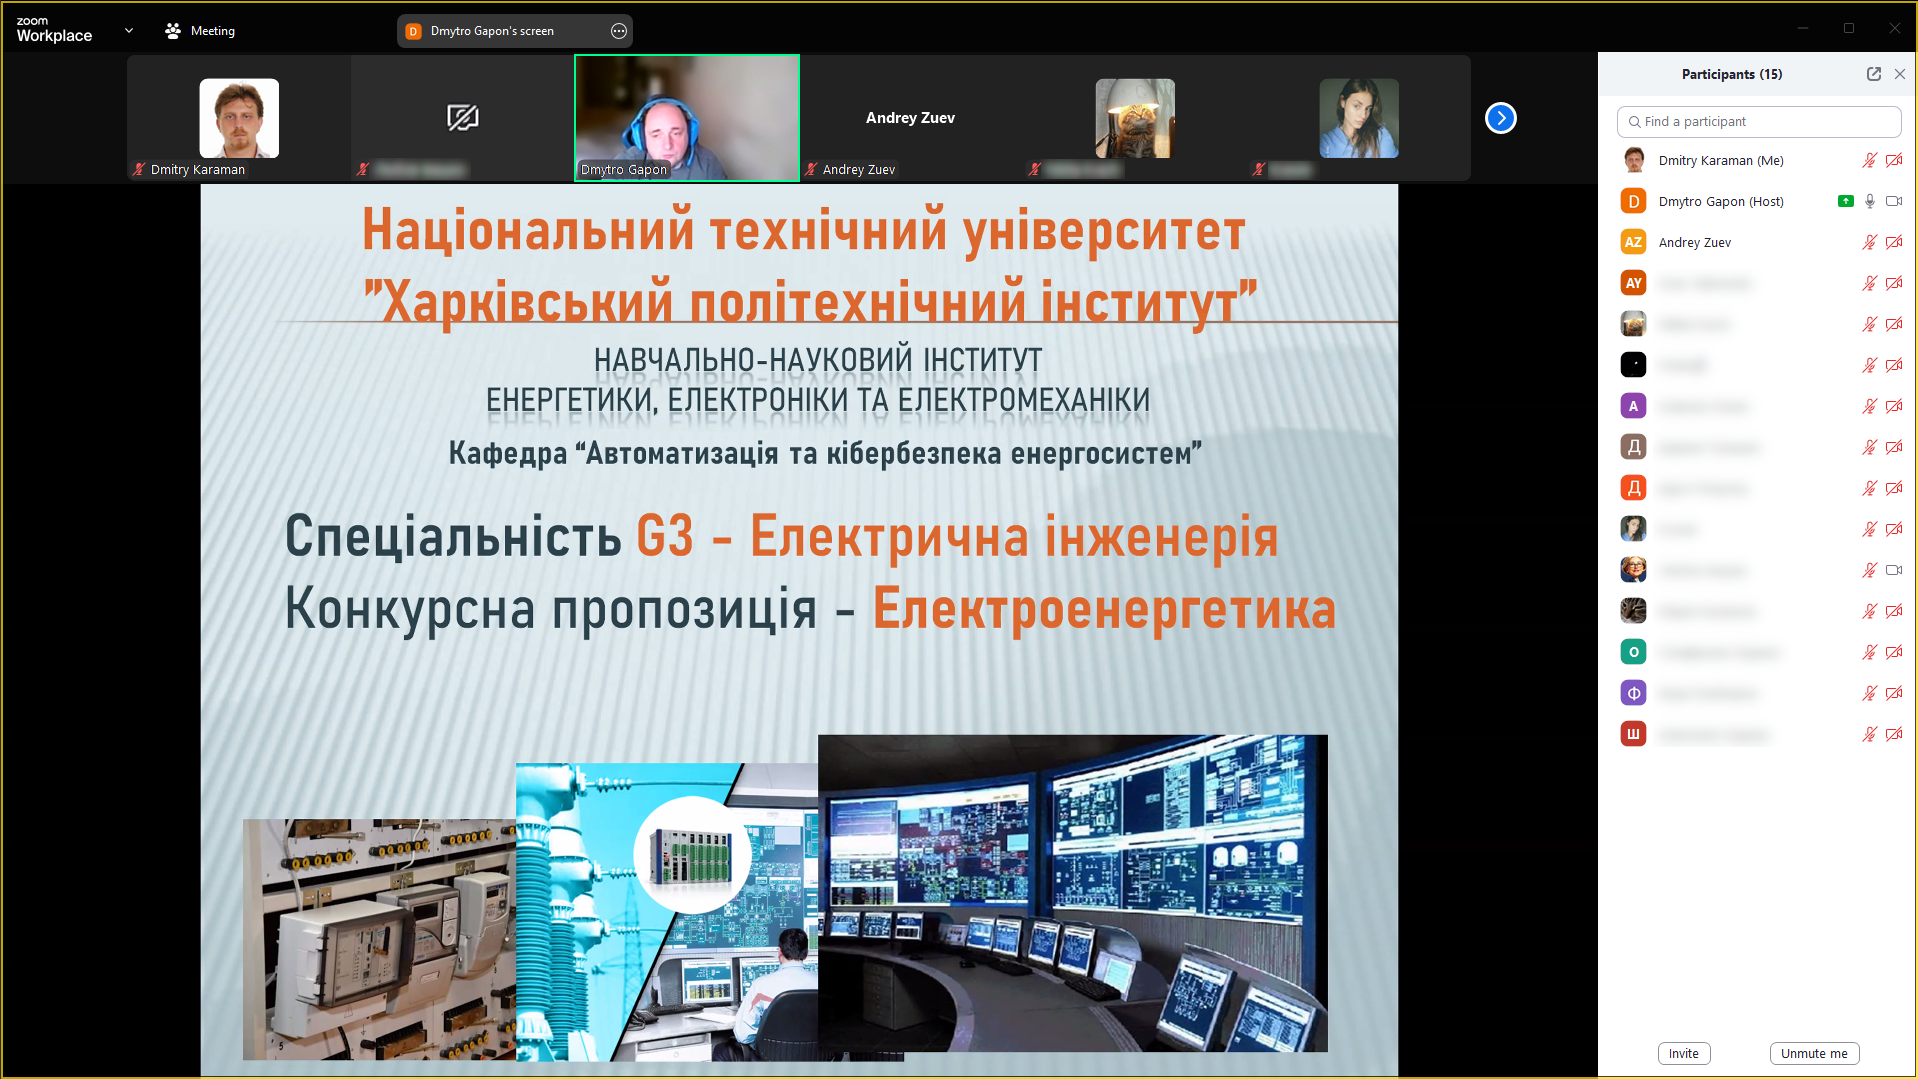Toggle the video-off camera in Dmitry Karaman's row

tap(1894, 160)
